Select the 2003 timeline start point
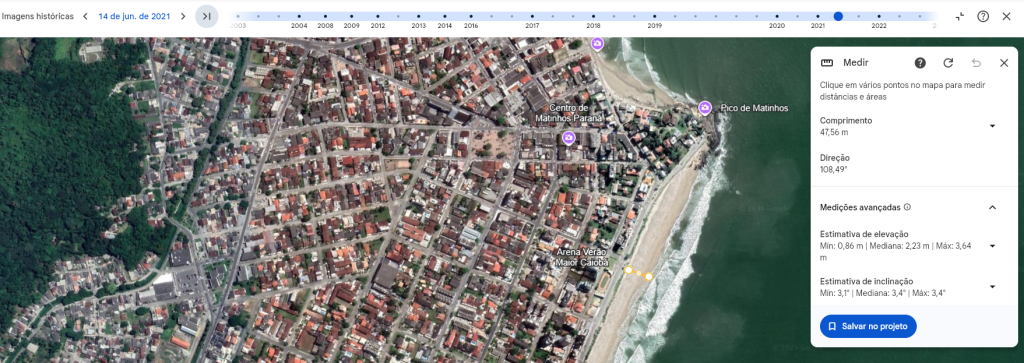Image resolution: width=1024 pixels, height=363 pixels. [x=238, y=16]
